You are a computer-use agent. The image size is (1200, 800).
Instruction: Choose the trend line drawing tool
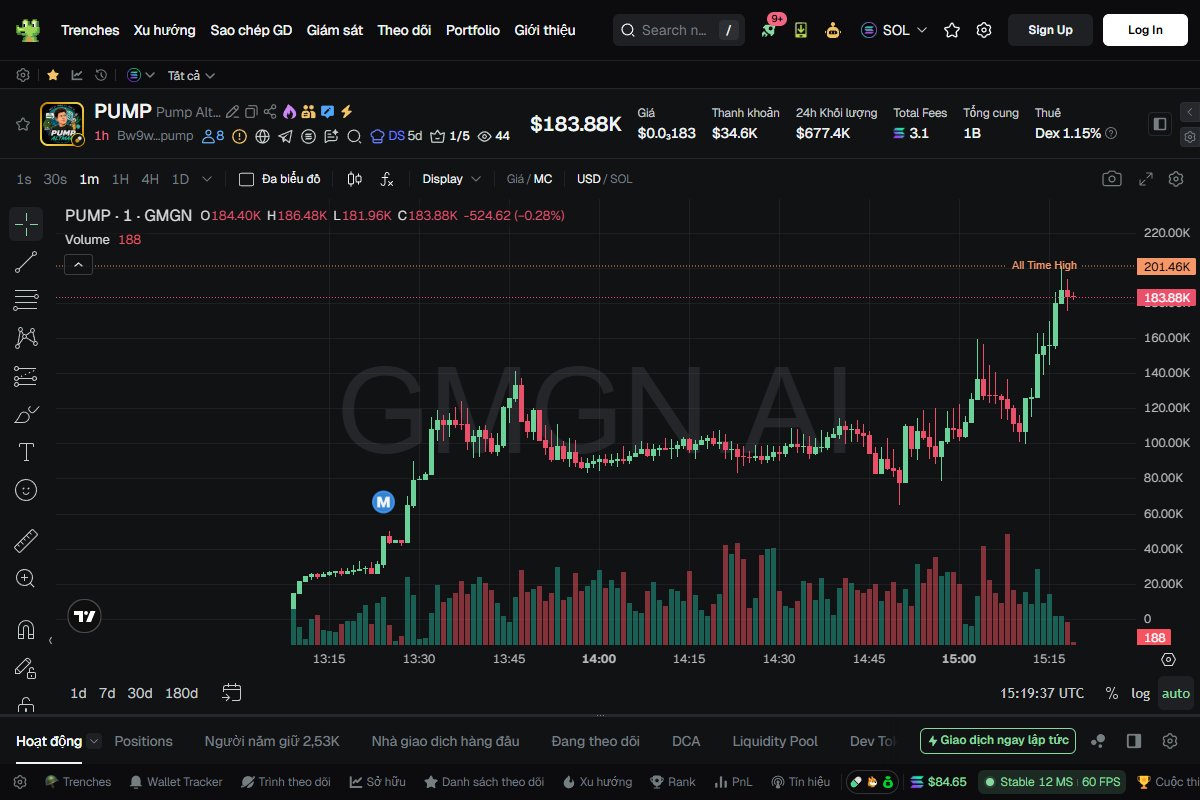pos(26,262)
